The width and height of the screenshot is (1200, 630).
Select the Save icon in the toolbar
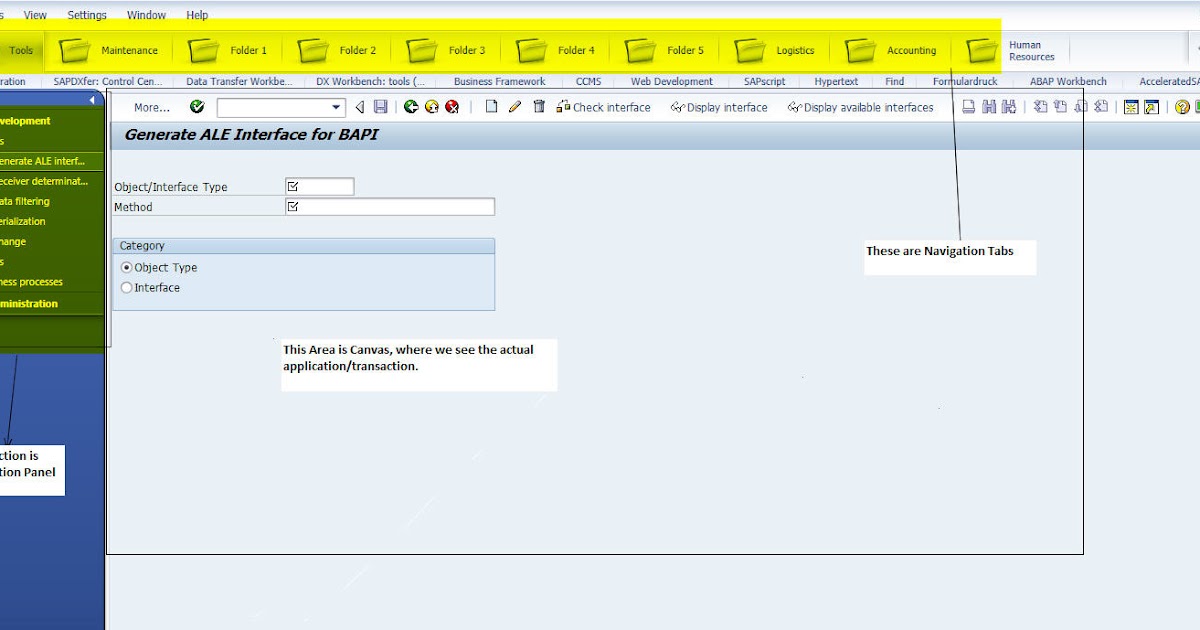click(x=382, y=107)
